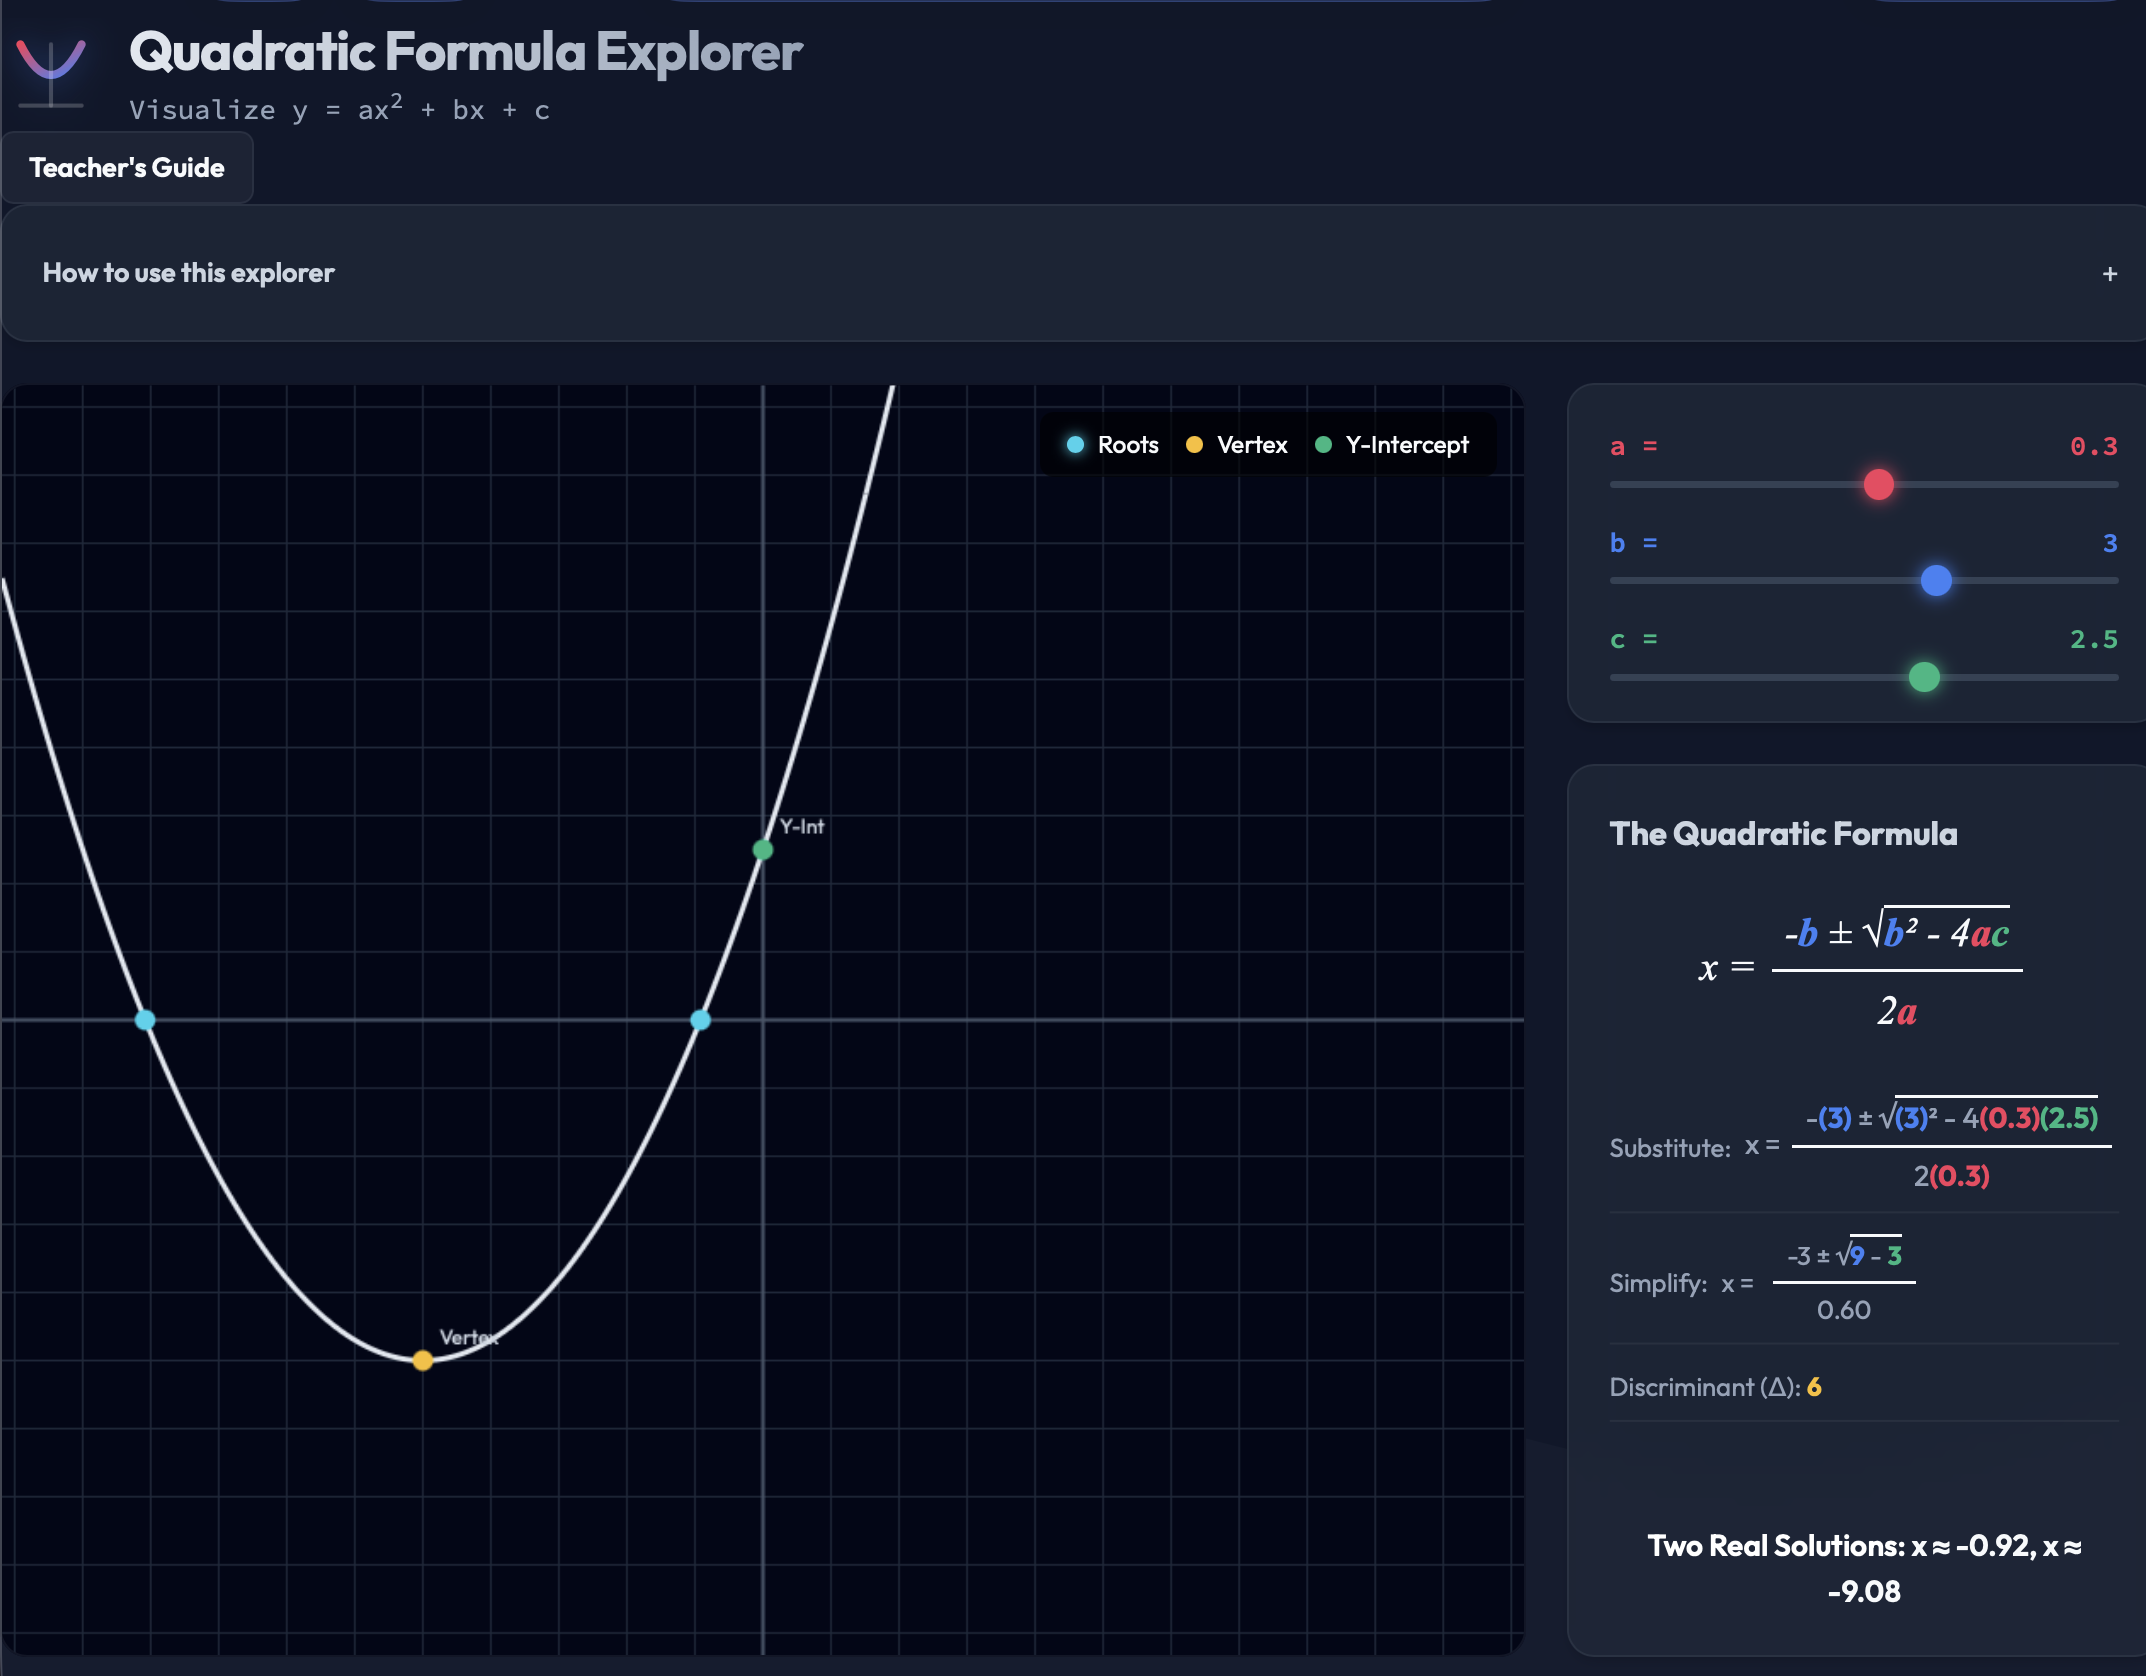This screenshot has height=1676, width=2146.
Task: Click the cyan Roots legend dot
Action: pos(1075,445)
